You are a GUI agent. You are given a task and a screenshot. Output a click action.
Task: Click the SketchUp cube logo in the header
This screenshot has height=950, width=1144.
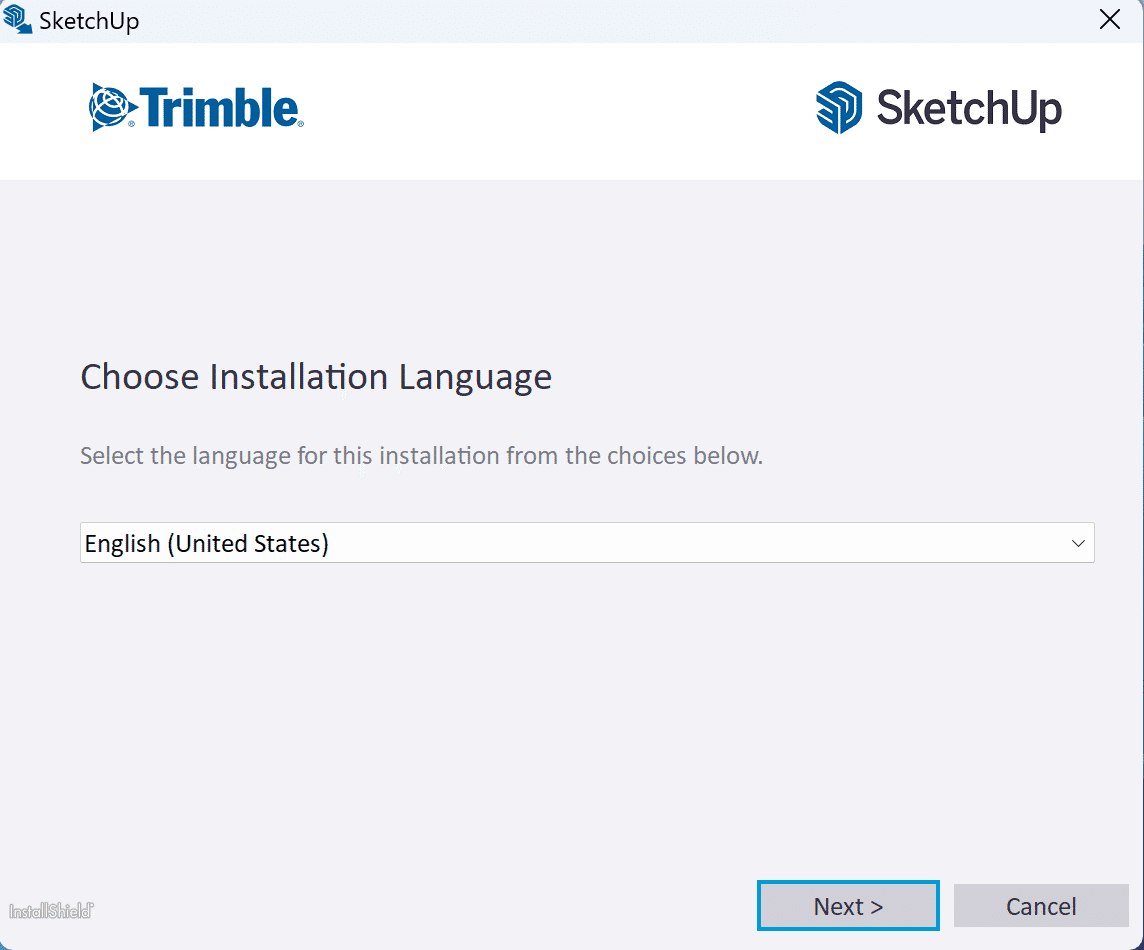(x=838, y=108)
